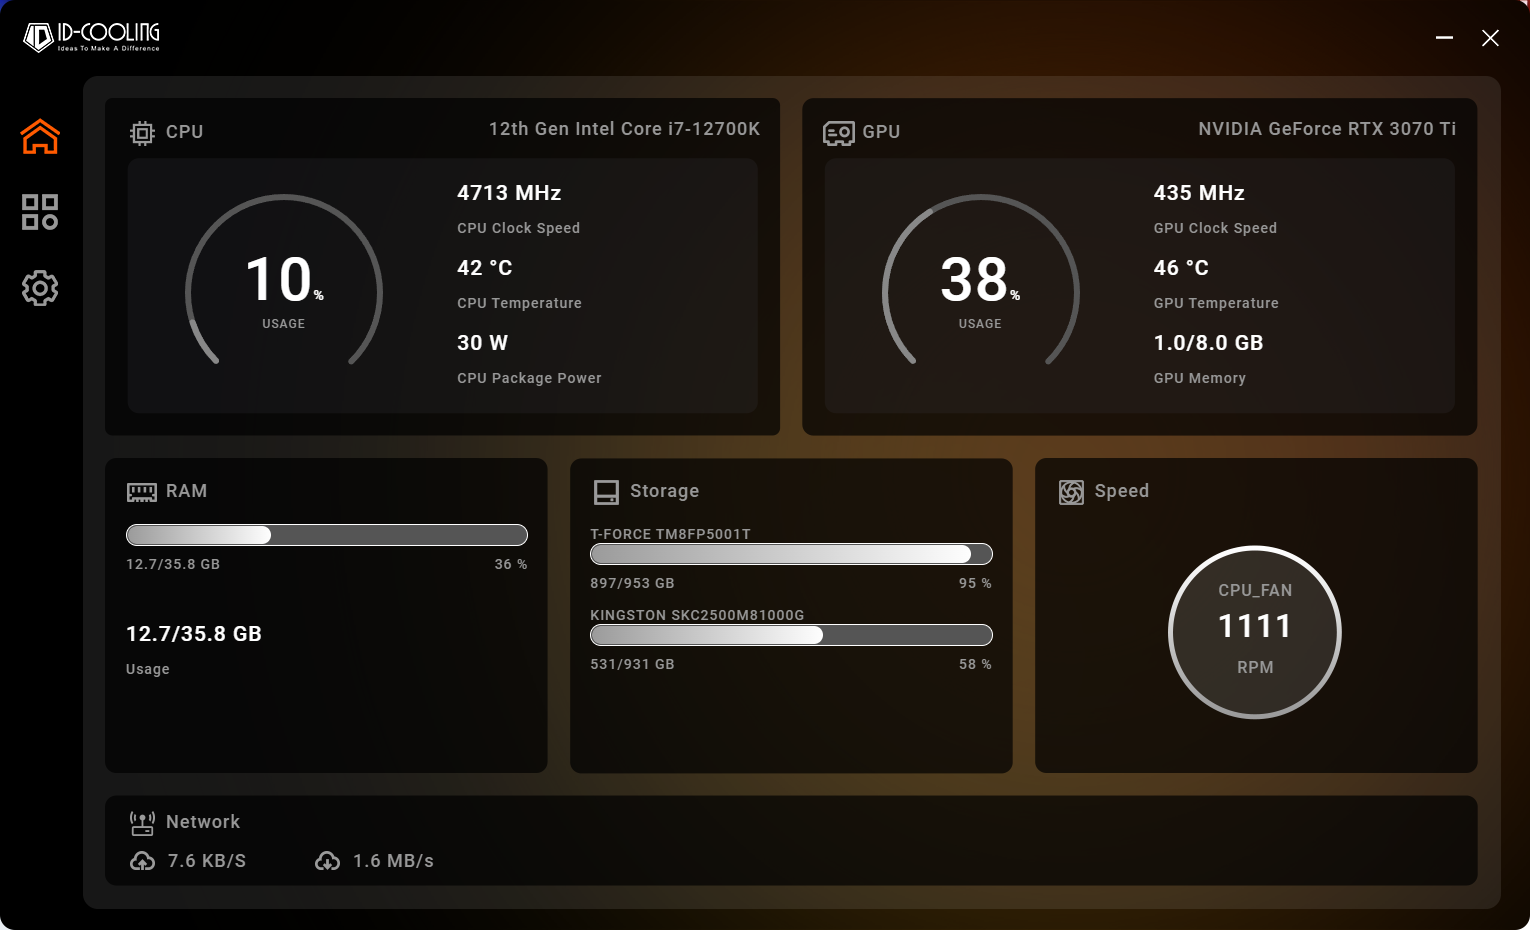The image size is (1530, 930).
Task: Click the RAM usage progress bar
Action: 327,535
